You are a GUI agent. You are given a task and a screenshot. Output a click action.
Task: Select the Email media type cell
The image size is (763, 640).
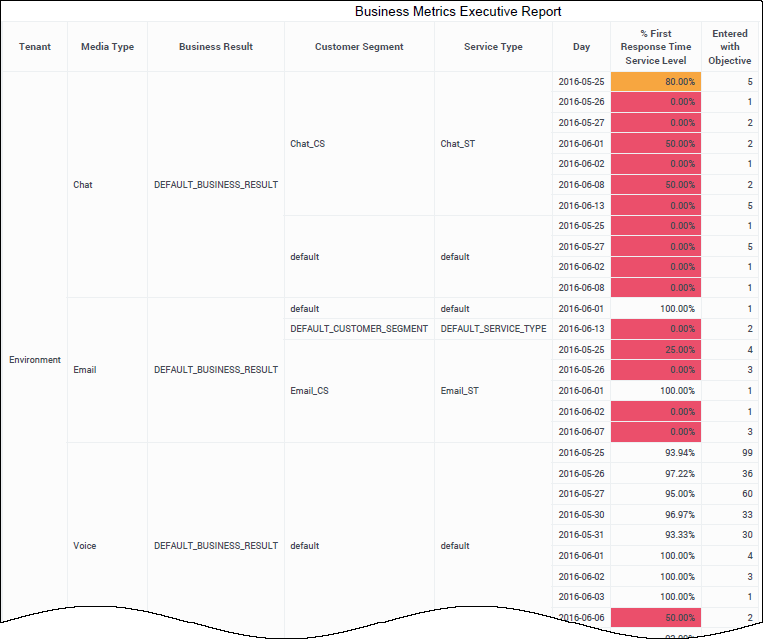[85, 370]
